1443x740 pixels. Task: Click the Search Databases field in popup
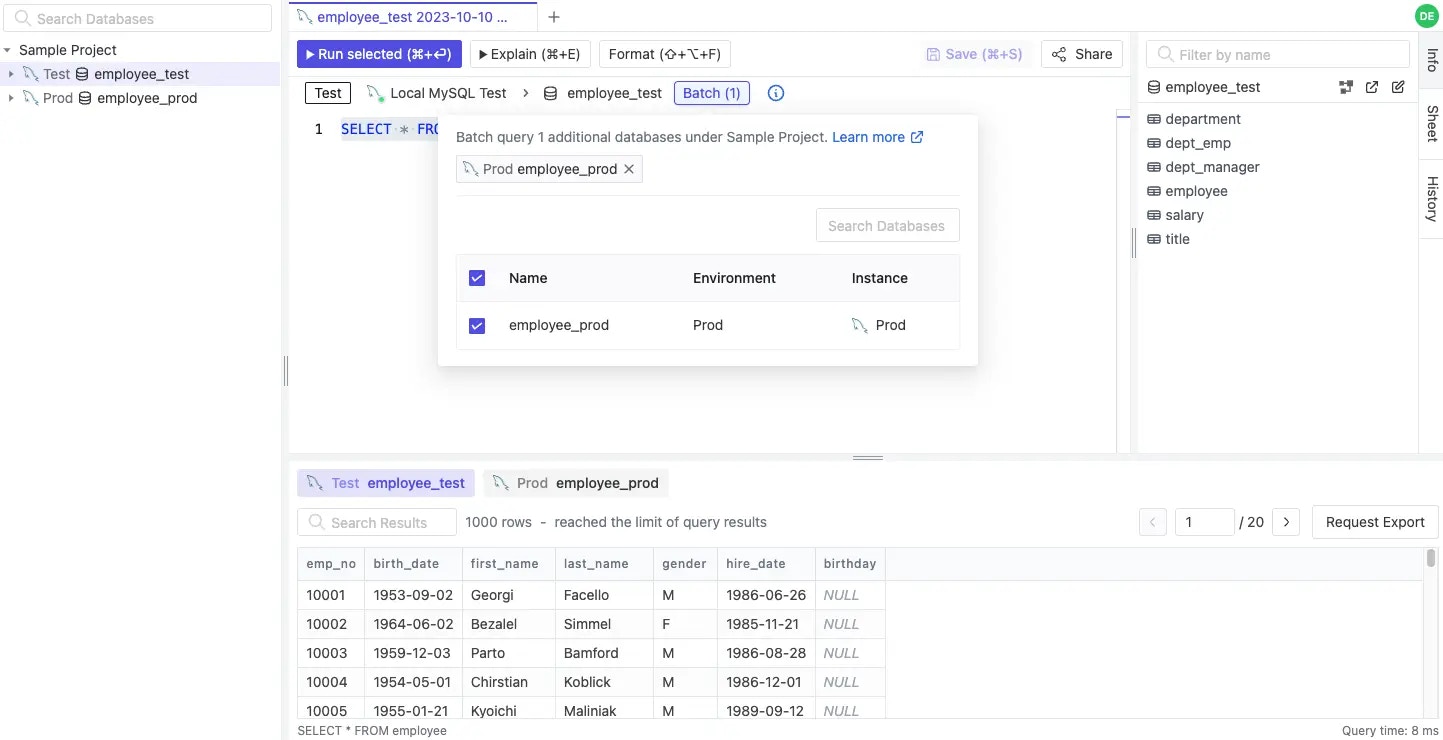tap(887, 226)
